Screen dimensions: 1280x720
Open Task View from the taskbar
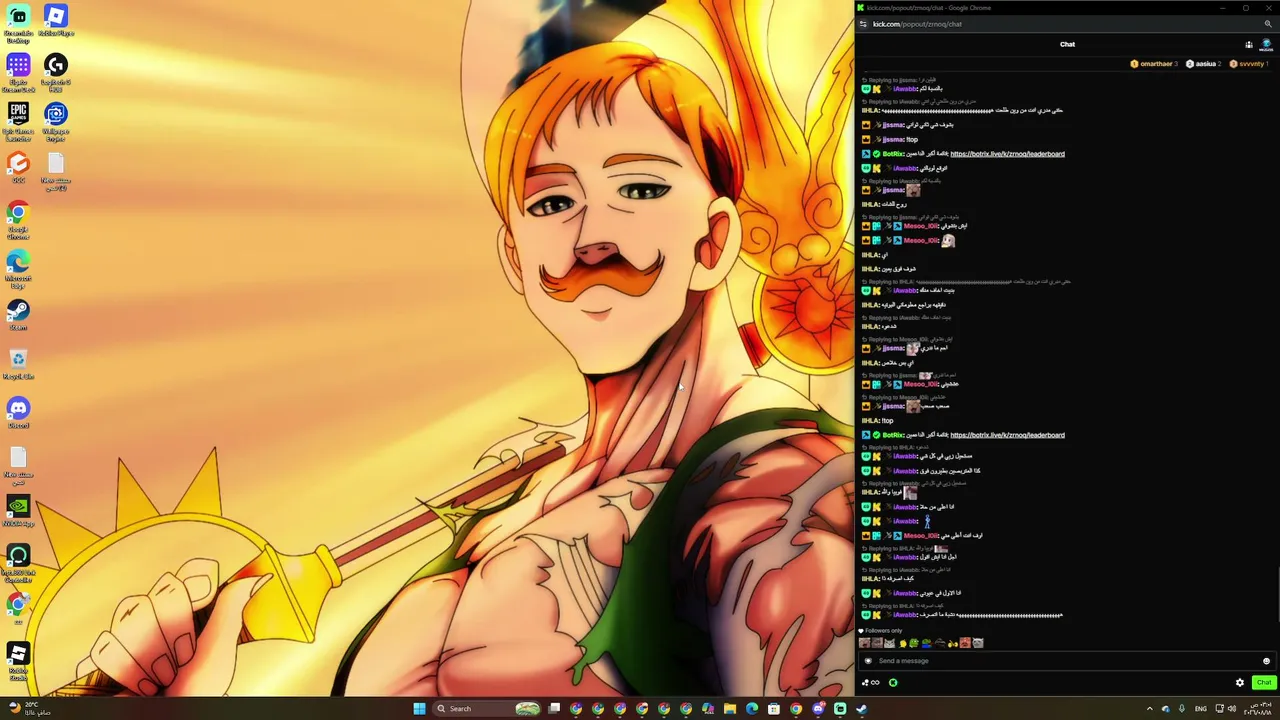(x=554, y=709)
